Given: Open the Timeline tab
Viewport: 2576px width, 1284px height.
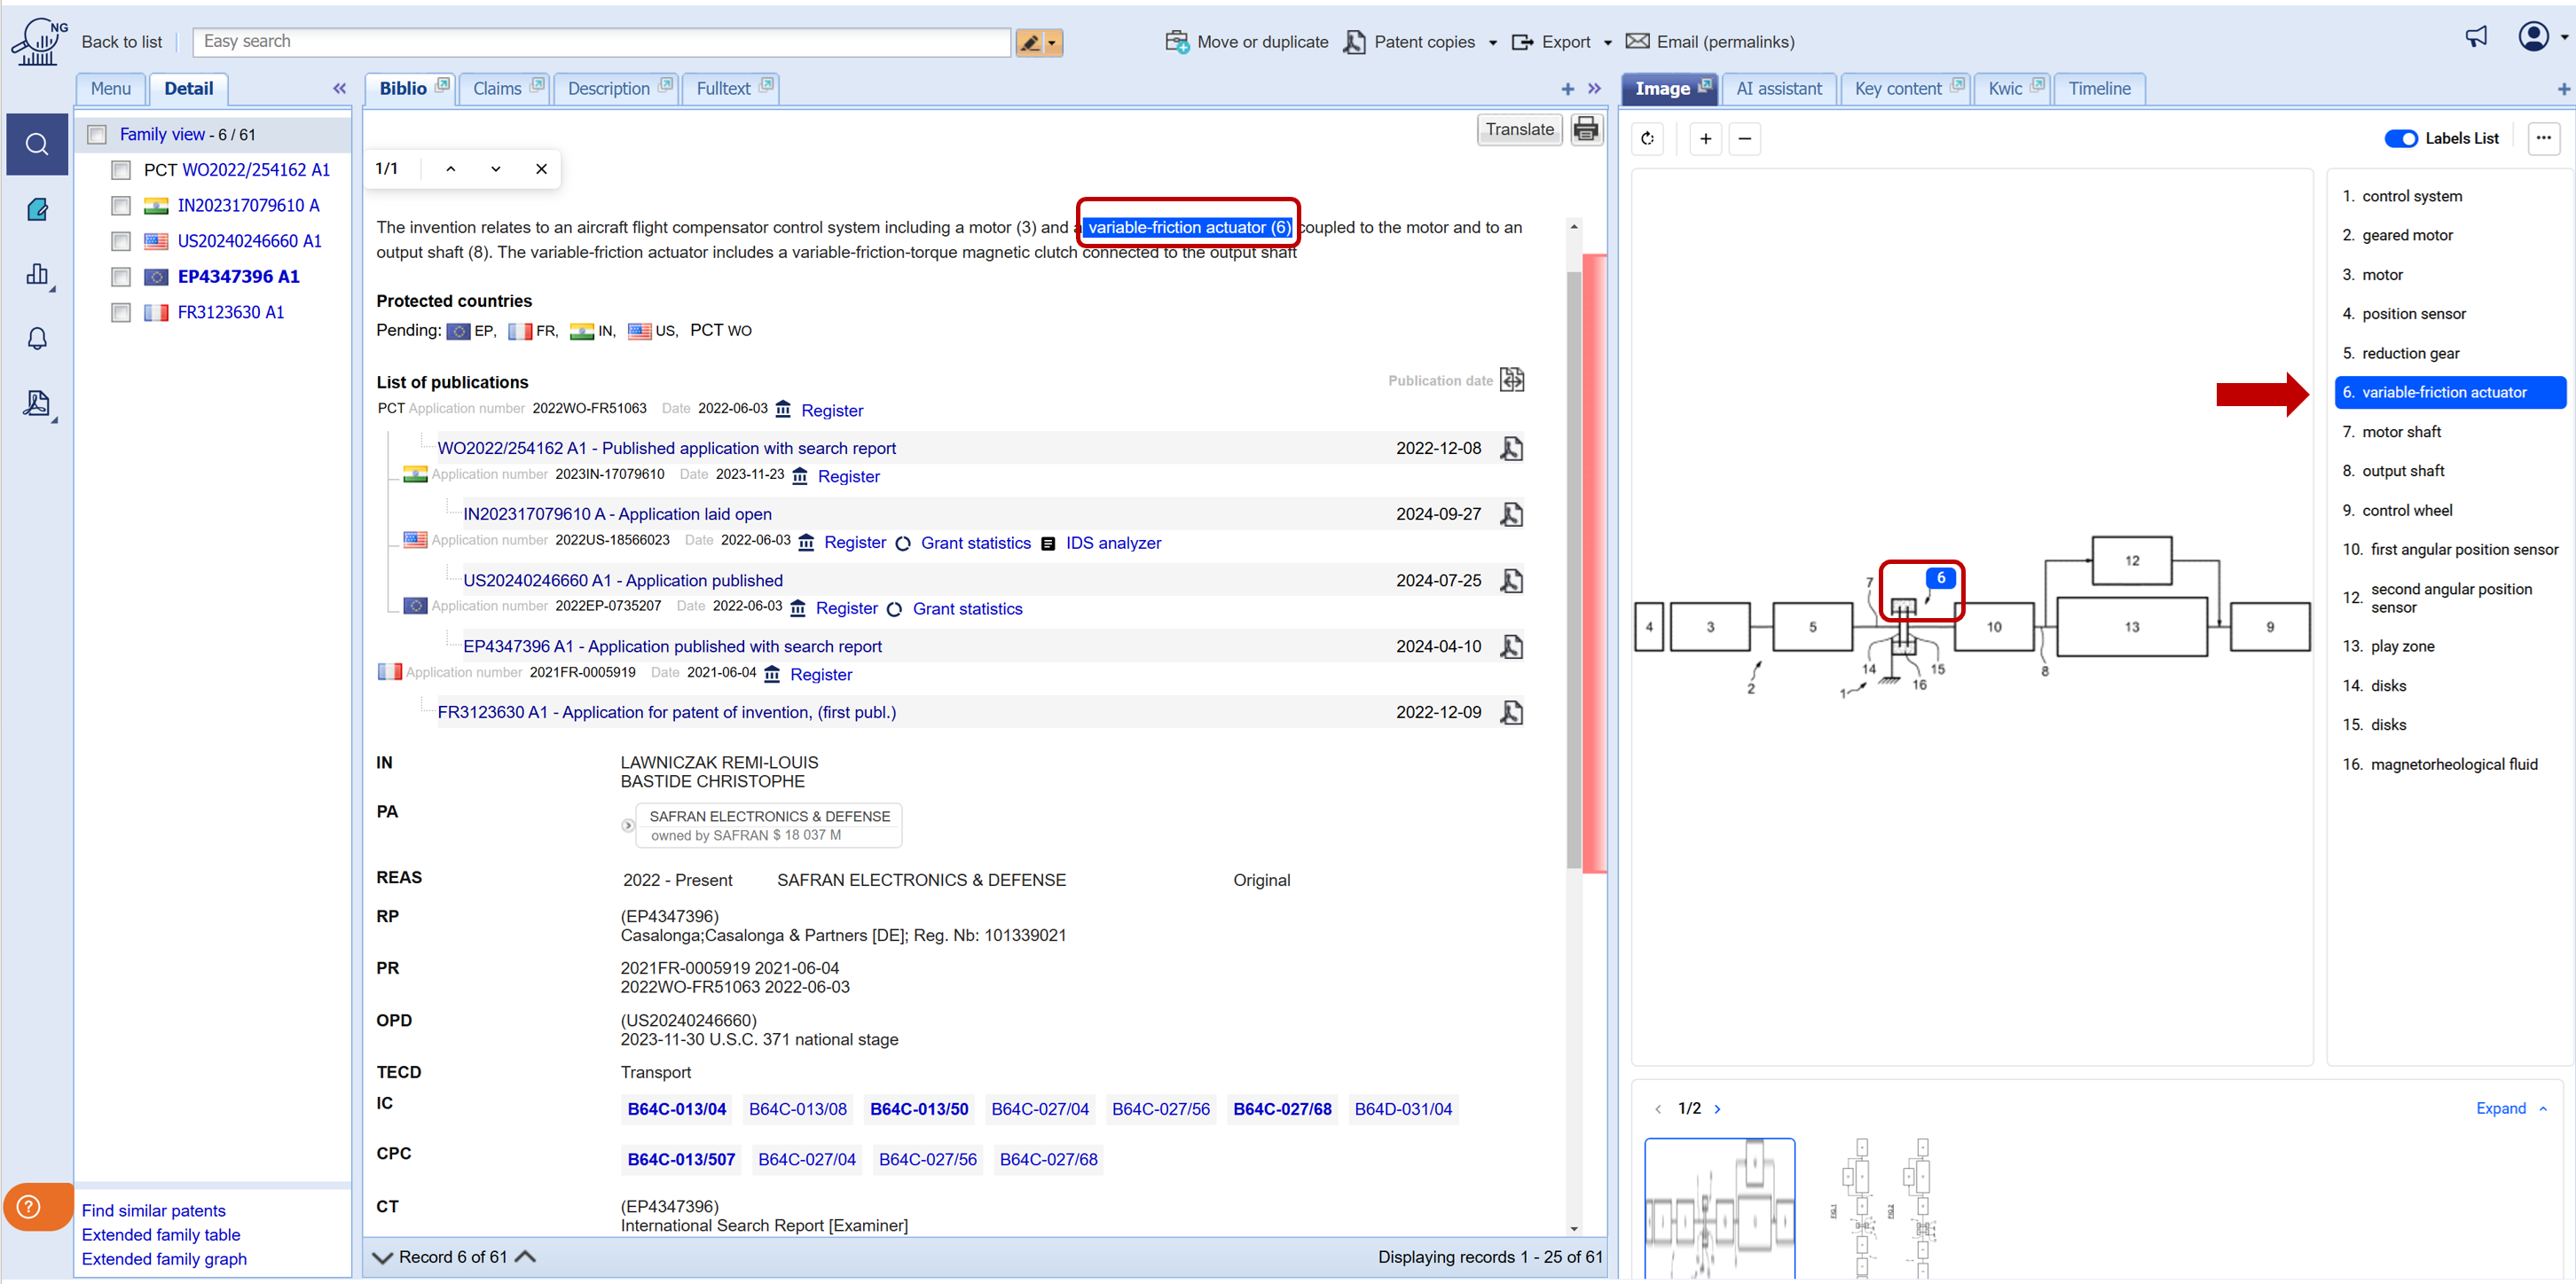Looking at the screenshot, I should (x=2098, y=89).
